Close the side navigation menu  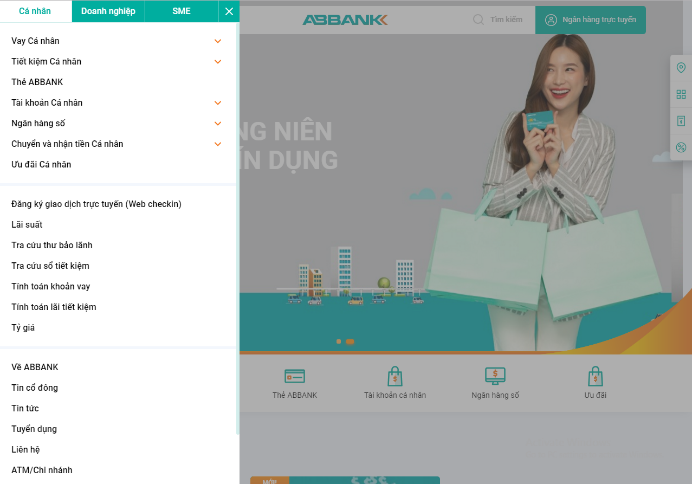(x=229, y=11)
